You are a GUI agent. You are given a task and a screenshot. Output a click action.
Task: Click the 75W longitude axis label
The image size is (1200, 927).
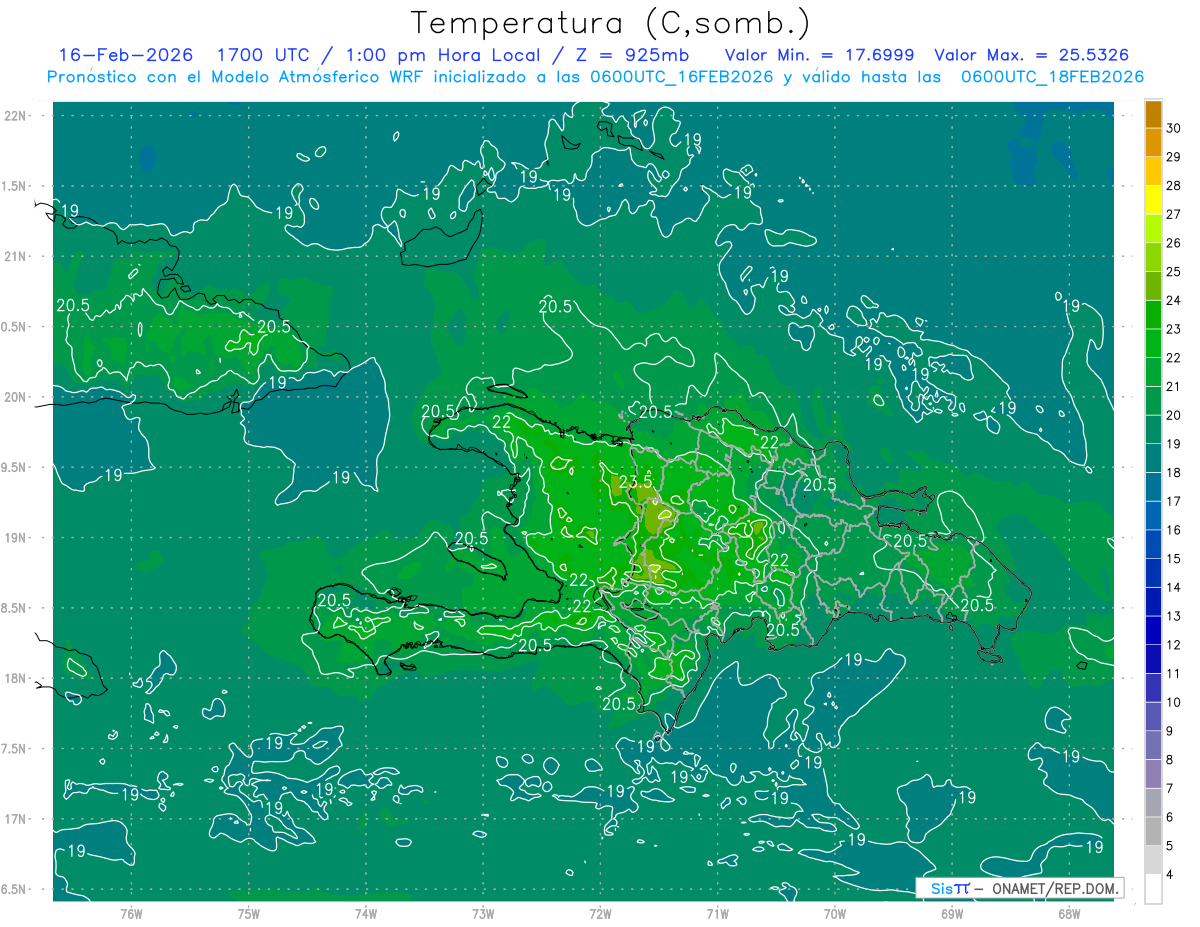coord(248,913)
